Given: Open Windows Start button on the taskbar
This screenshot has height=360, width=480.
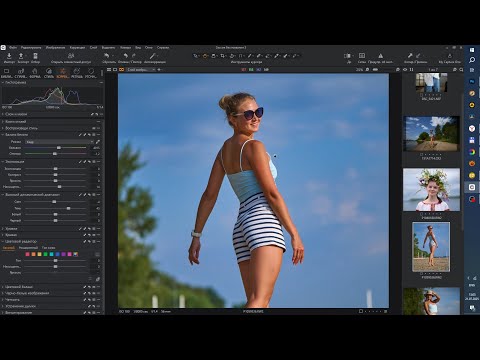Looking at the screenshot, I should tap(472, 50).
